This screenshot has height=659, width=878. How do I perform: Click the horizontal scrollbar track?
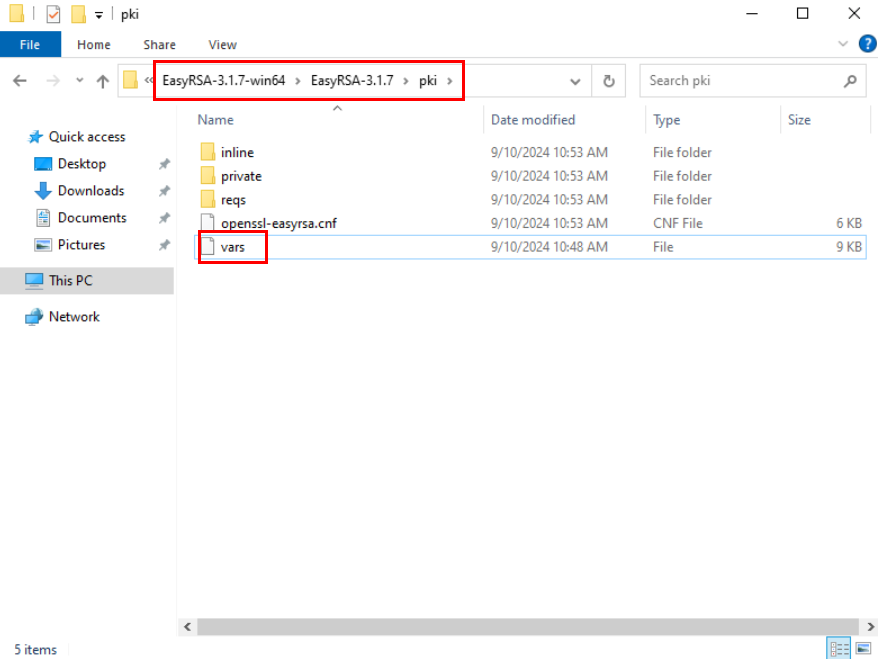coord(520,626)
